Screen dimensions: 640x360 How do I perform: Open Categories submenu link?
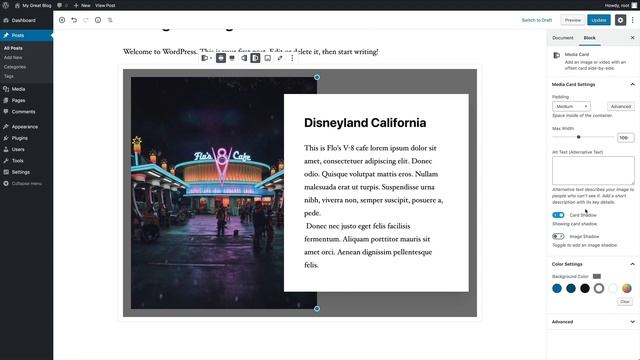click(x=15, y=67)
